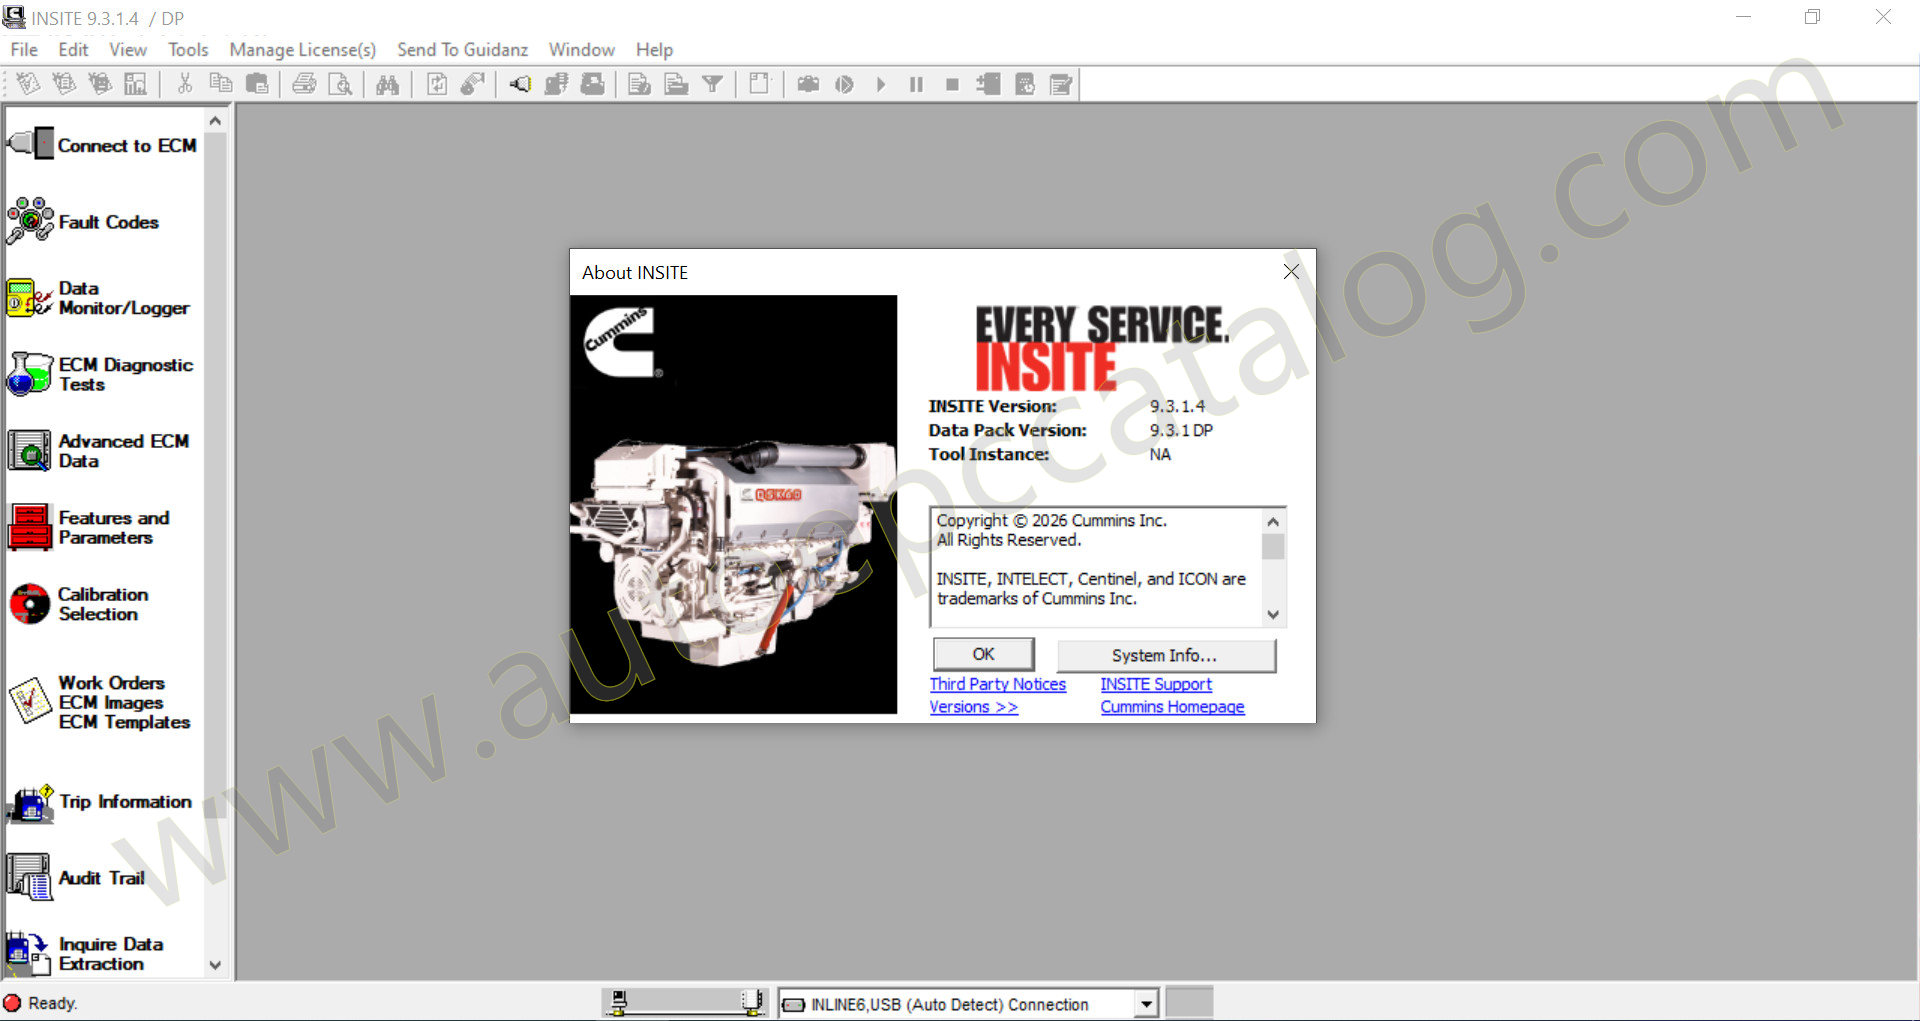Click the Stop button in the toolbar
Screen dimensions: 1920x1021
[x=952, y=84]
